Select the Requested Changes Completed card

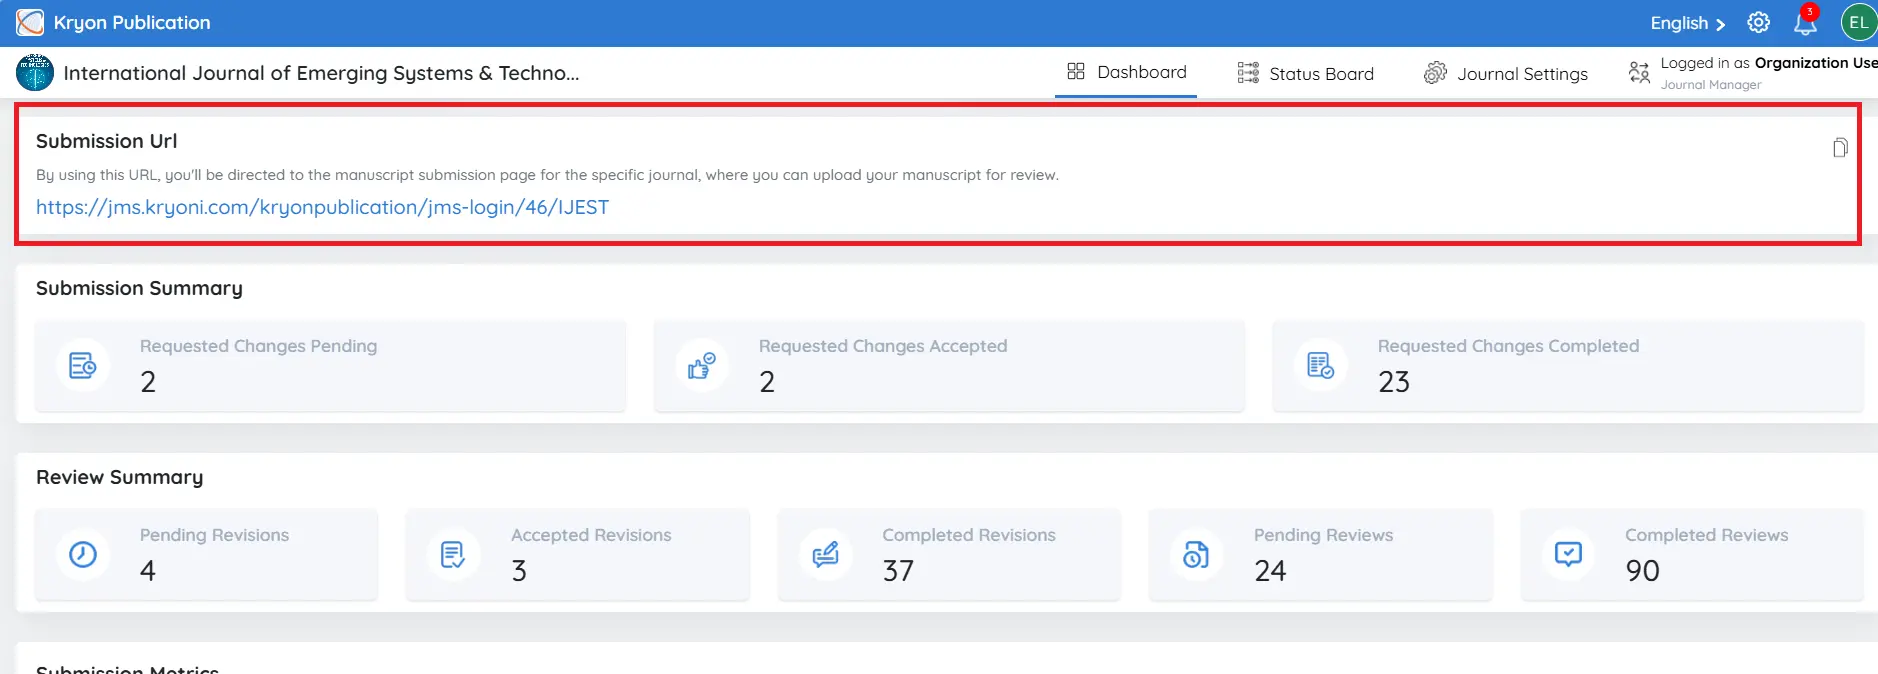pos(1568,366)
